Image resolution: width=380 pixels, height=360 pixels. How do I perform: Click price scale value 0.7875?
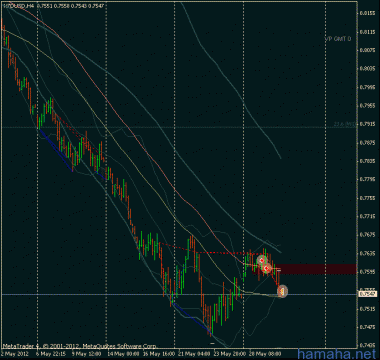(368, 143)
